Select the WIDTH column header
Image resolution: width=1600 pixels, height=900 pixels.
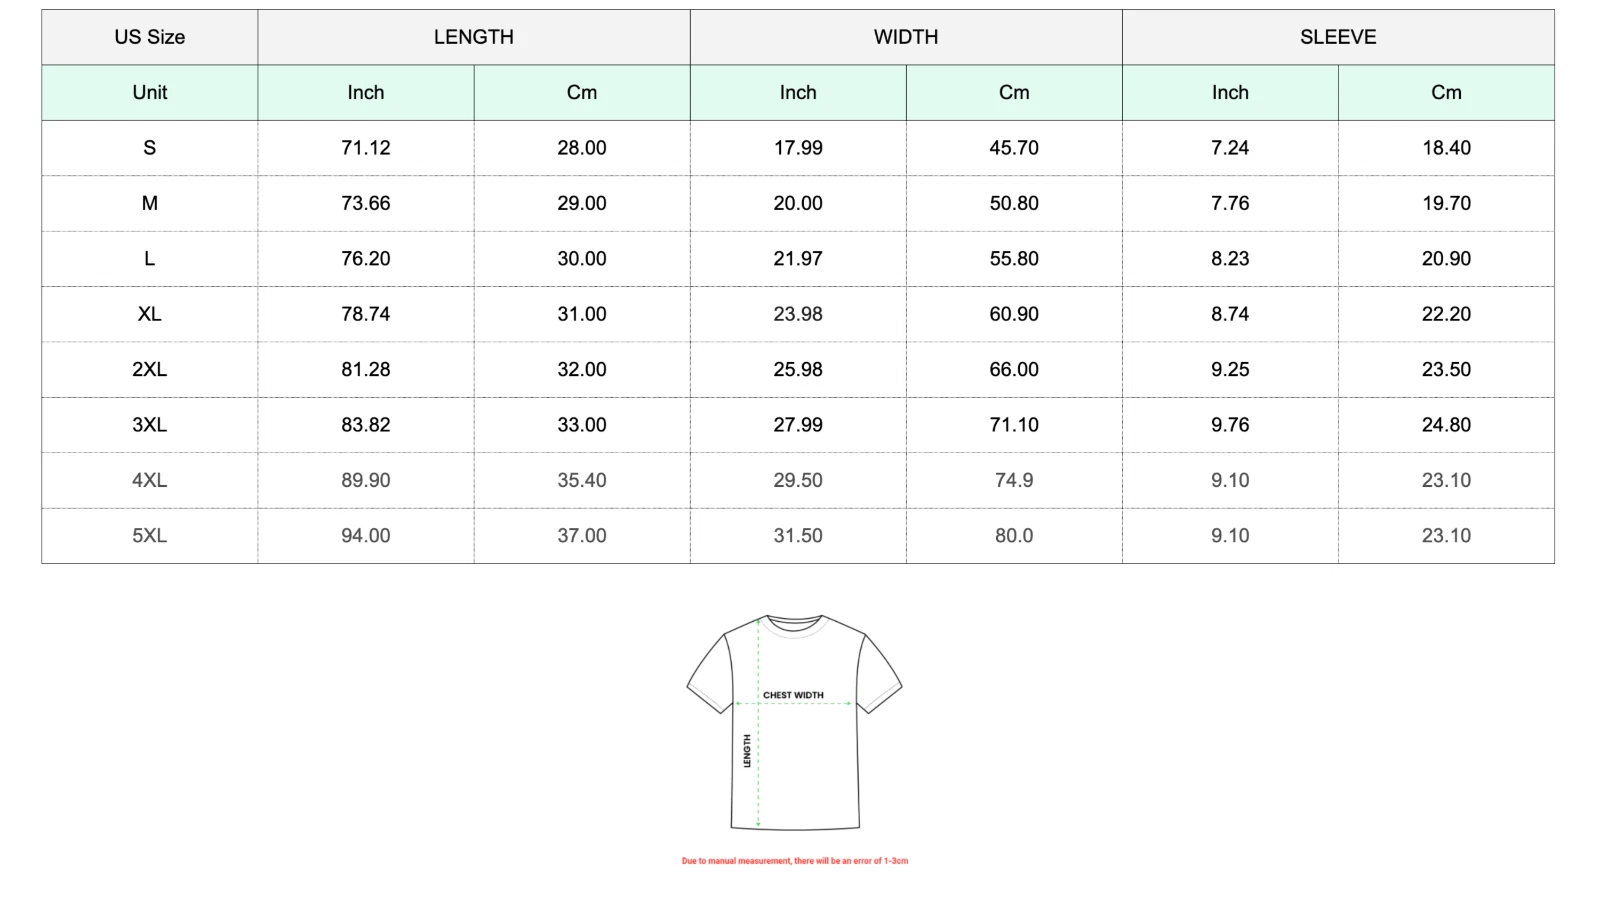click(x=906, y=37)
